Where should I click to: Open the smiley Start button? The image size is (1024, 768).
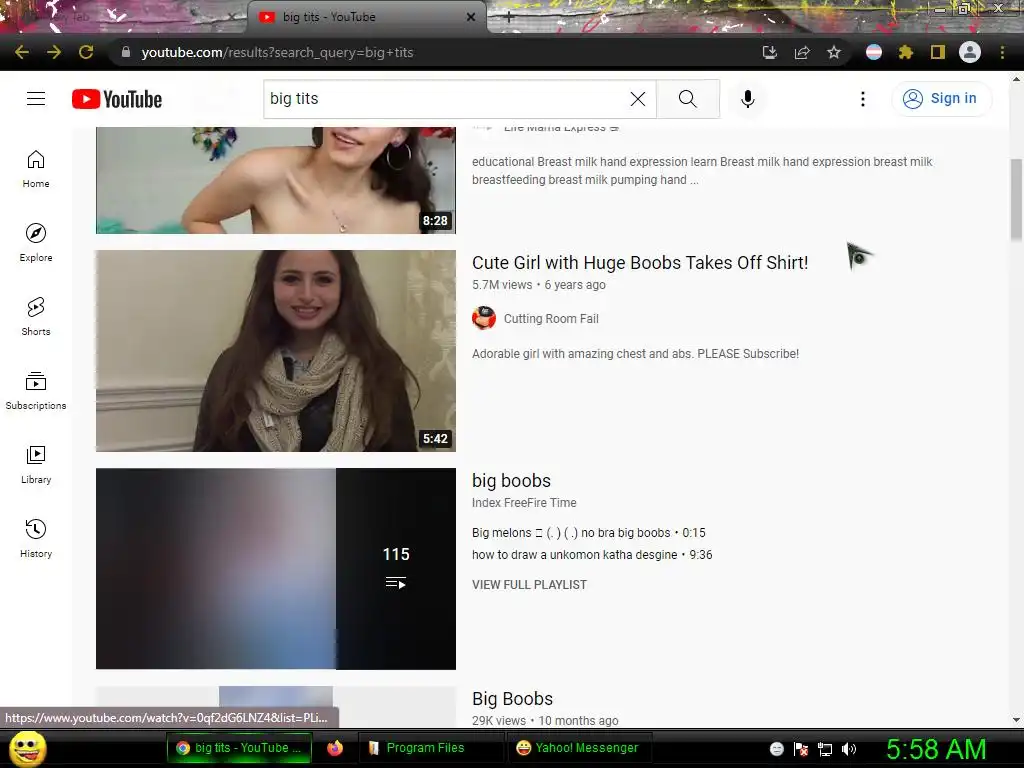28,748
